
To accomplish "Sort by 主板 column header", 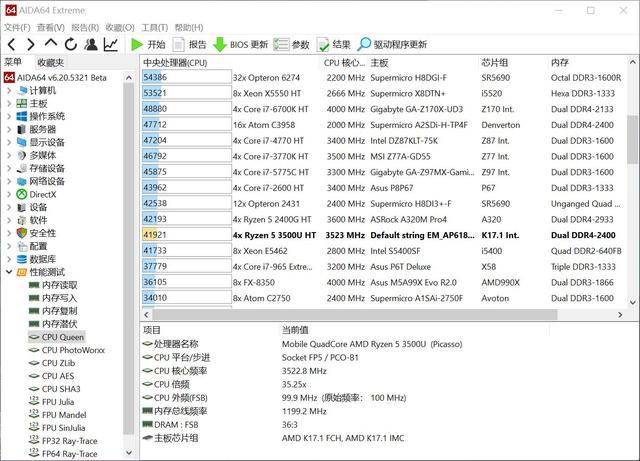I will [379, 63].
